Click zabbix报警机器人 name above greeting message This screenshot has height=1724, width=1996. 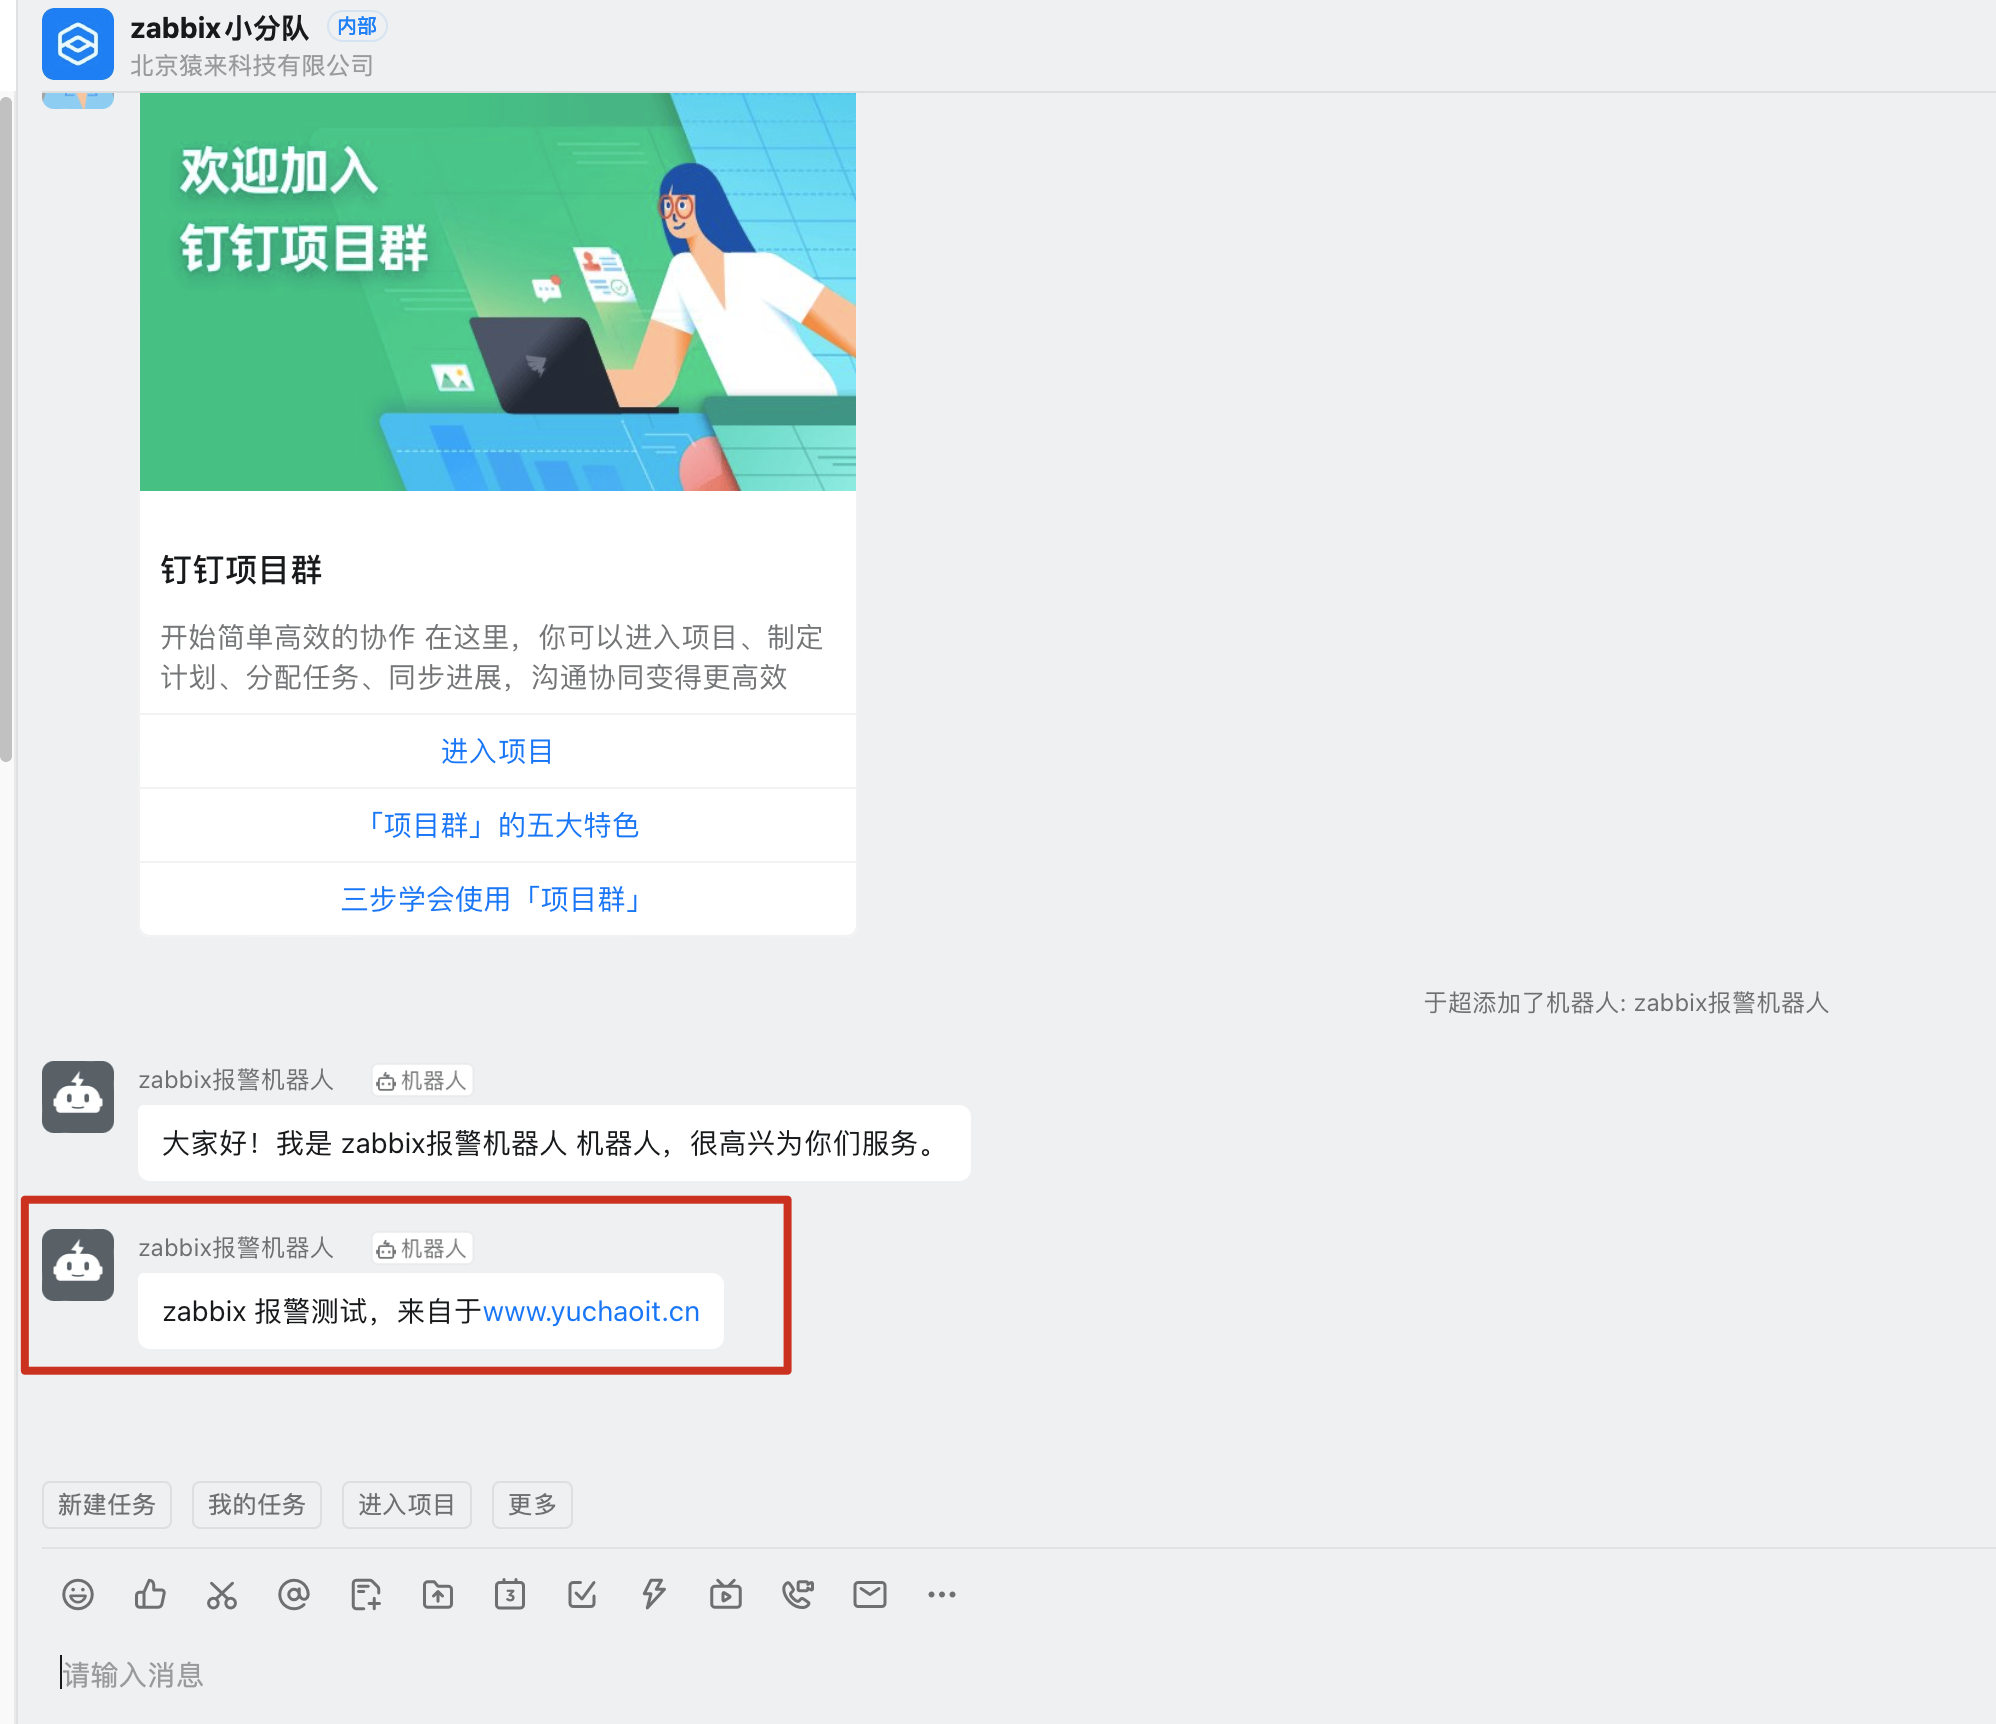tap(236, 1080)
